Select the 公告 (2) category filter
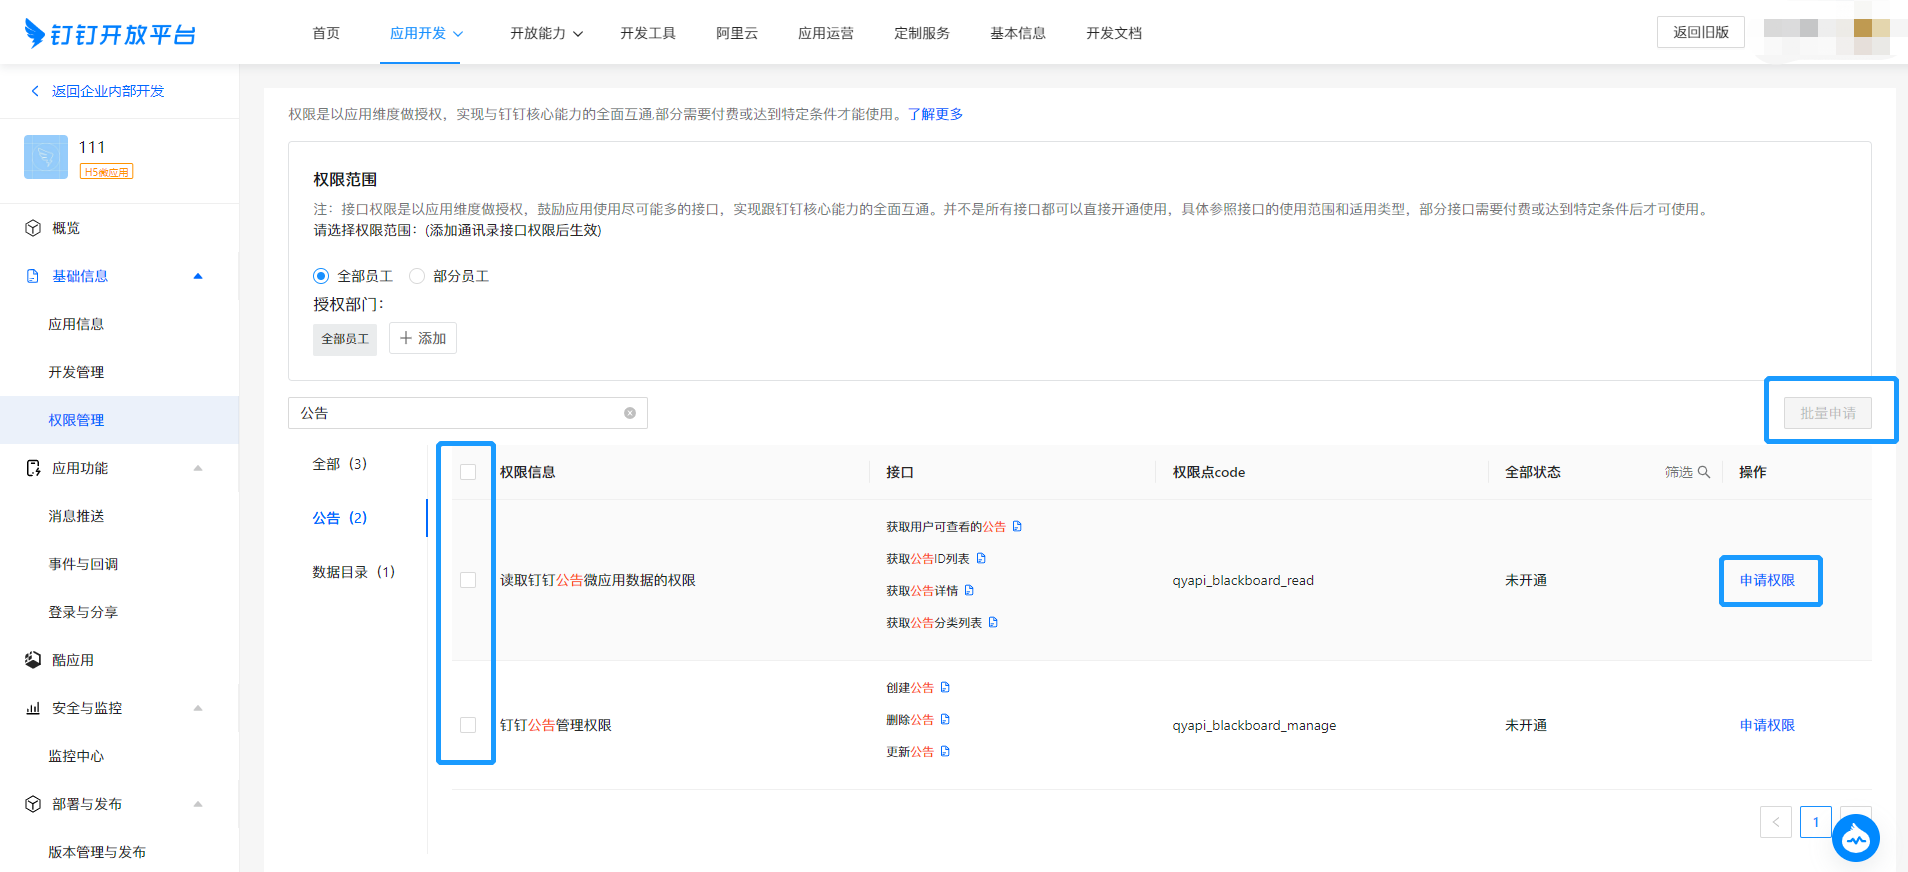 pos(340,518)
